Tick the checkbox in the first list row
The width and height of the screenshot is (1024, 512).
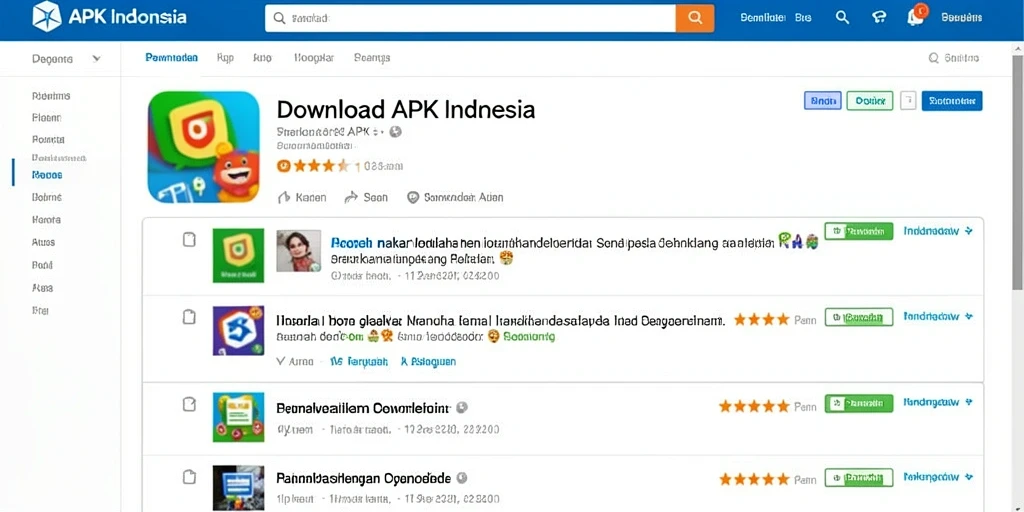coord(189,240)
